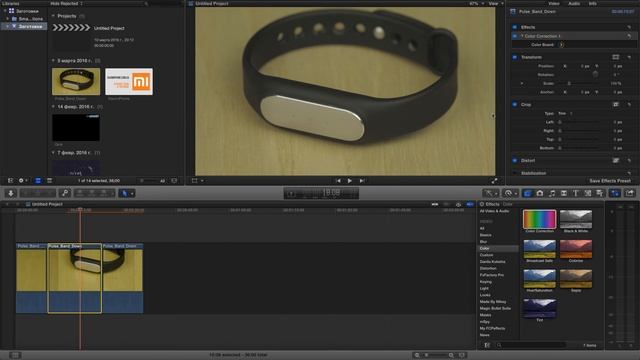
Task: Open the Retime speedometer menu
Action: click(x=510, y=193)
